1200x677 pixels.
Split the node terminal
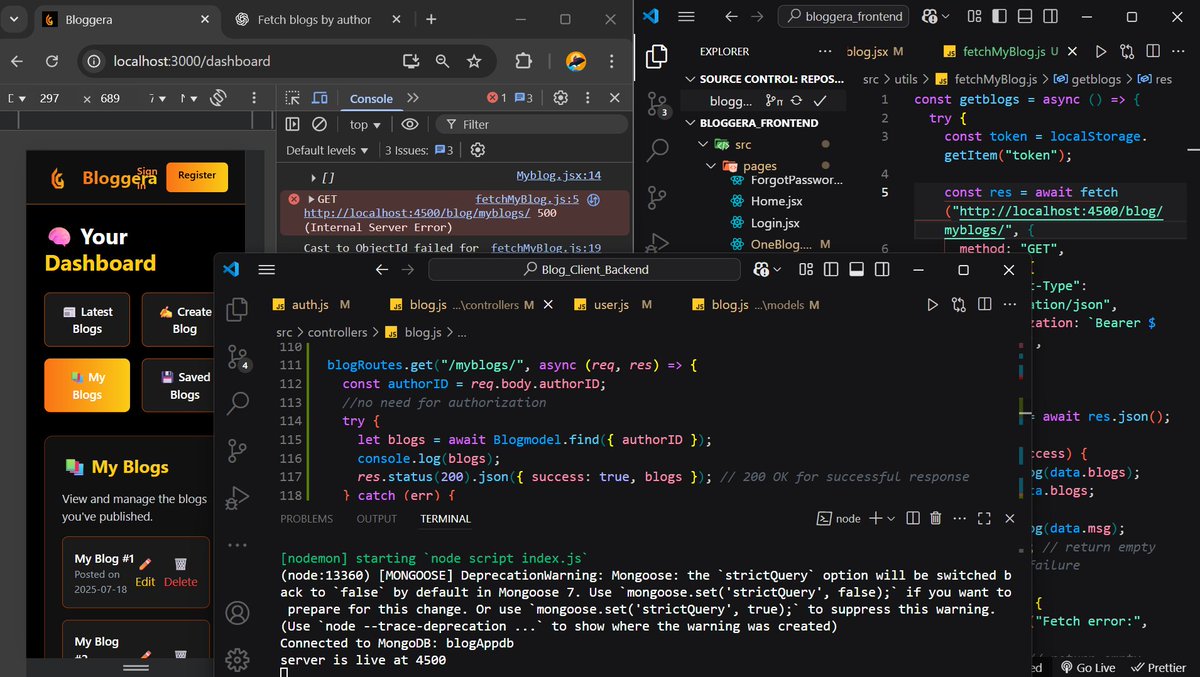[912, 518]
